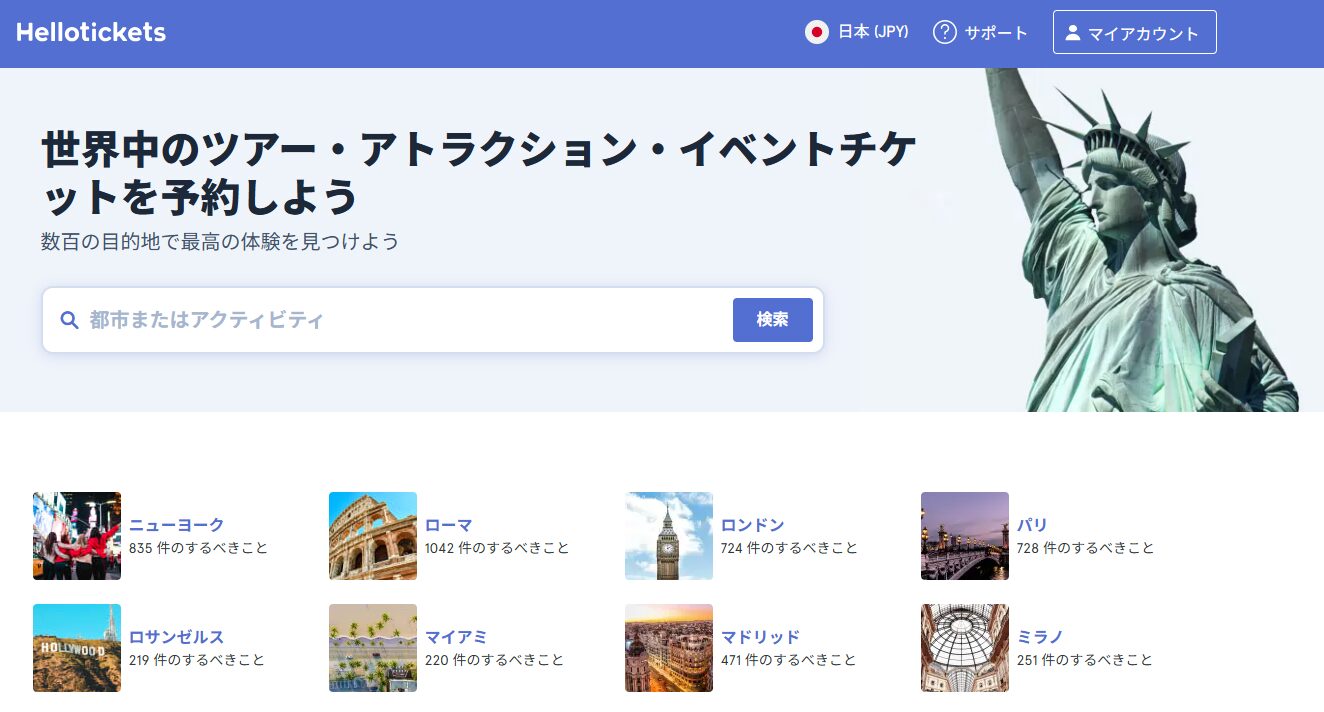This screenshot has width=1324, height=712.
Task: Choose the Milan galleria dome thumbnail
Action: coord(965,648)
